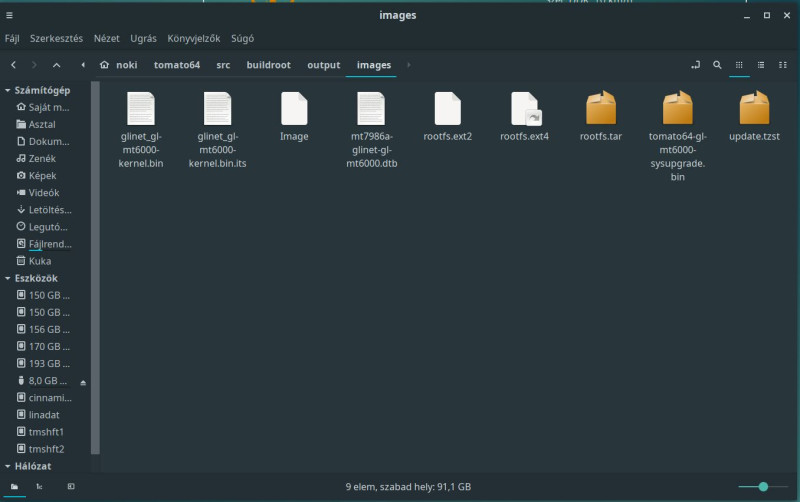Viewport: 800px width, 502px height.
Task: Click the status text '9 elem, szabad hely: 91,1 GB'
Action: click(408, 487)
